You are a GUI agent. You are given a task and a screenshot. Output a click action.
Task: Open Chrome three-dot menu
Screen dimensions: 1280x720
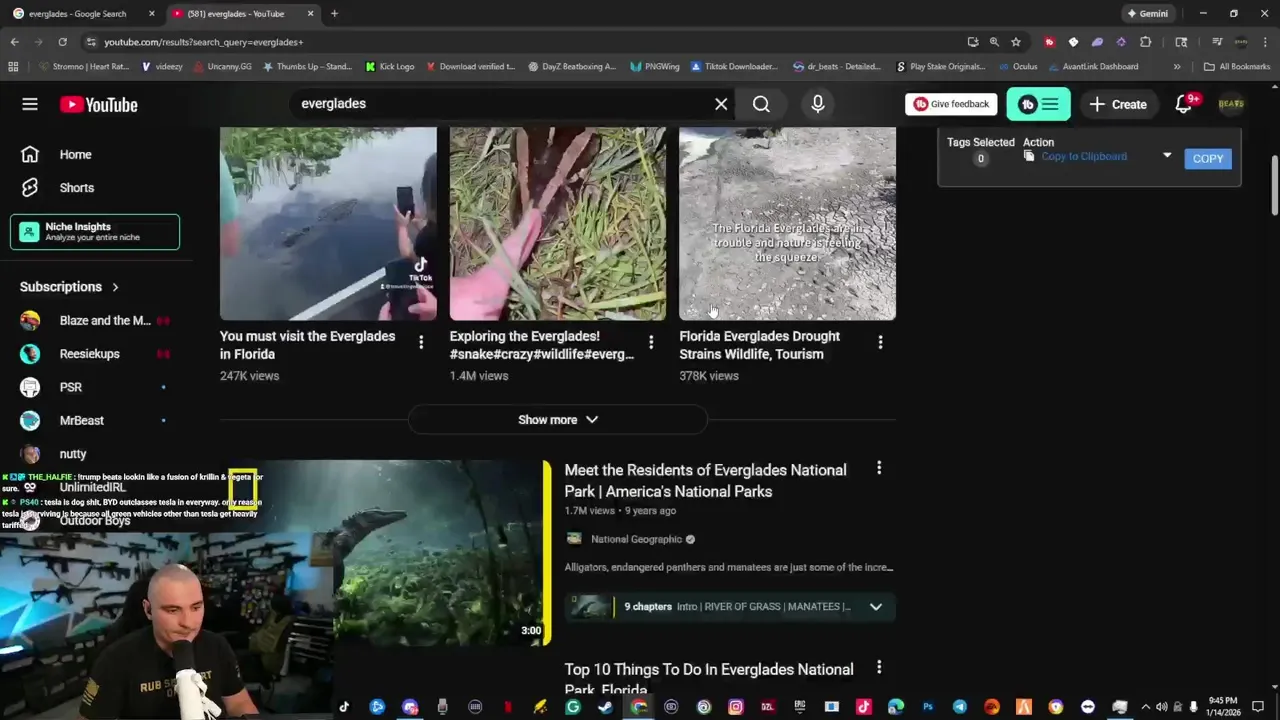(1264, 42)
